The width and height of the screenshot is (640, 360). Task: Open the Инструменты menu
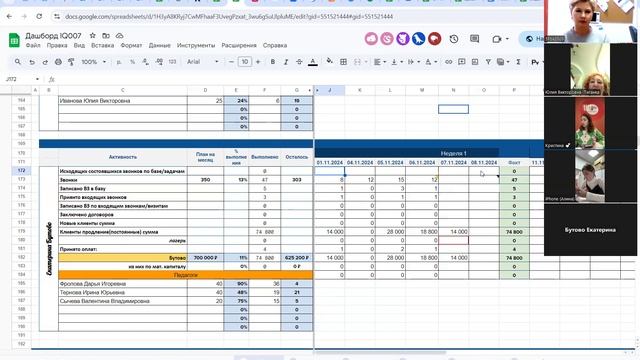click(x=196, y=45)
